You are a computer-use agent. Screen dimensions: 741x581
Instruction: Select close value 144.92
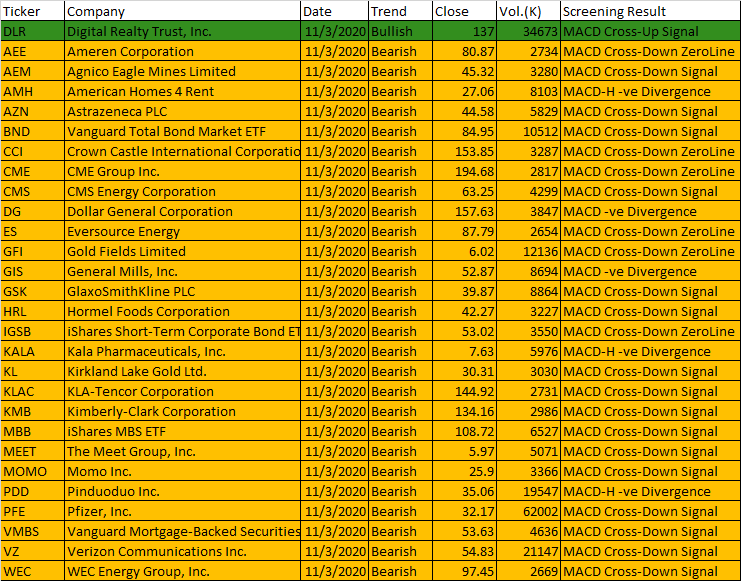pyautogui.click(x=465, y=391)
